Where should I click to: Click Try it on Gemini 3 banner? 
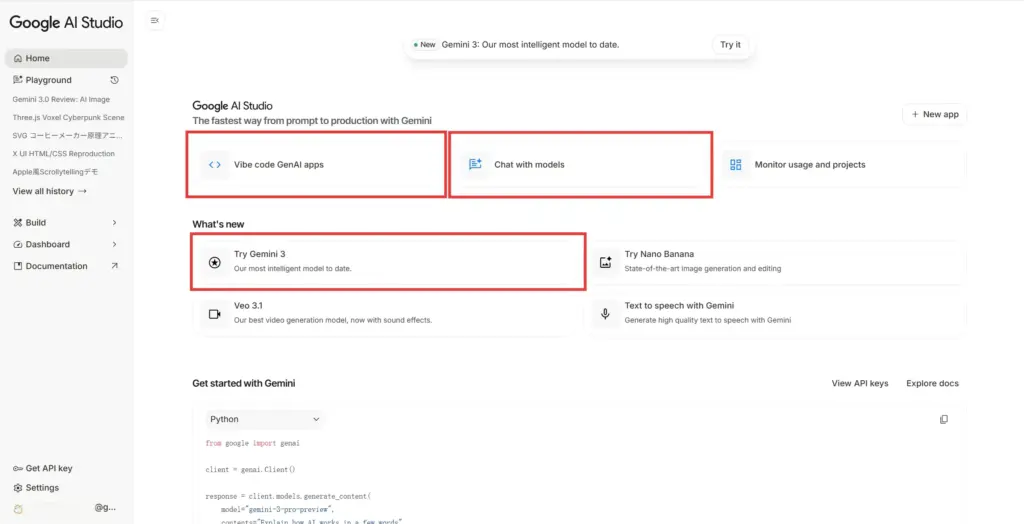pyautogui.click(x=731, y=45)
